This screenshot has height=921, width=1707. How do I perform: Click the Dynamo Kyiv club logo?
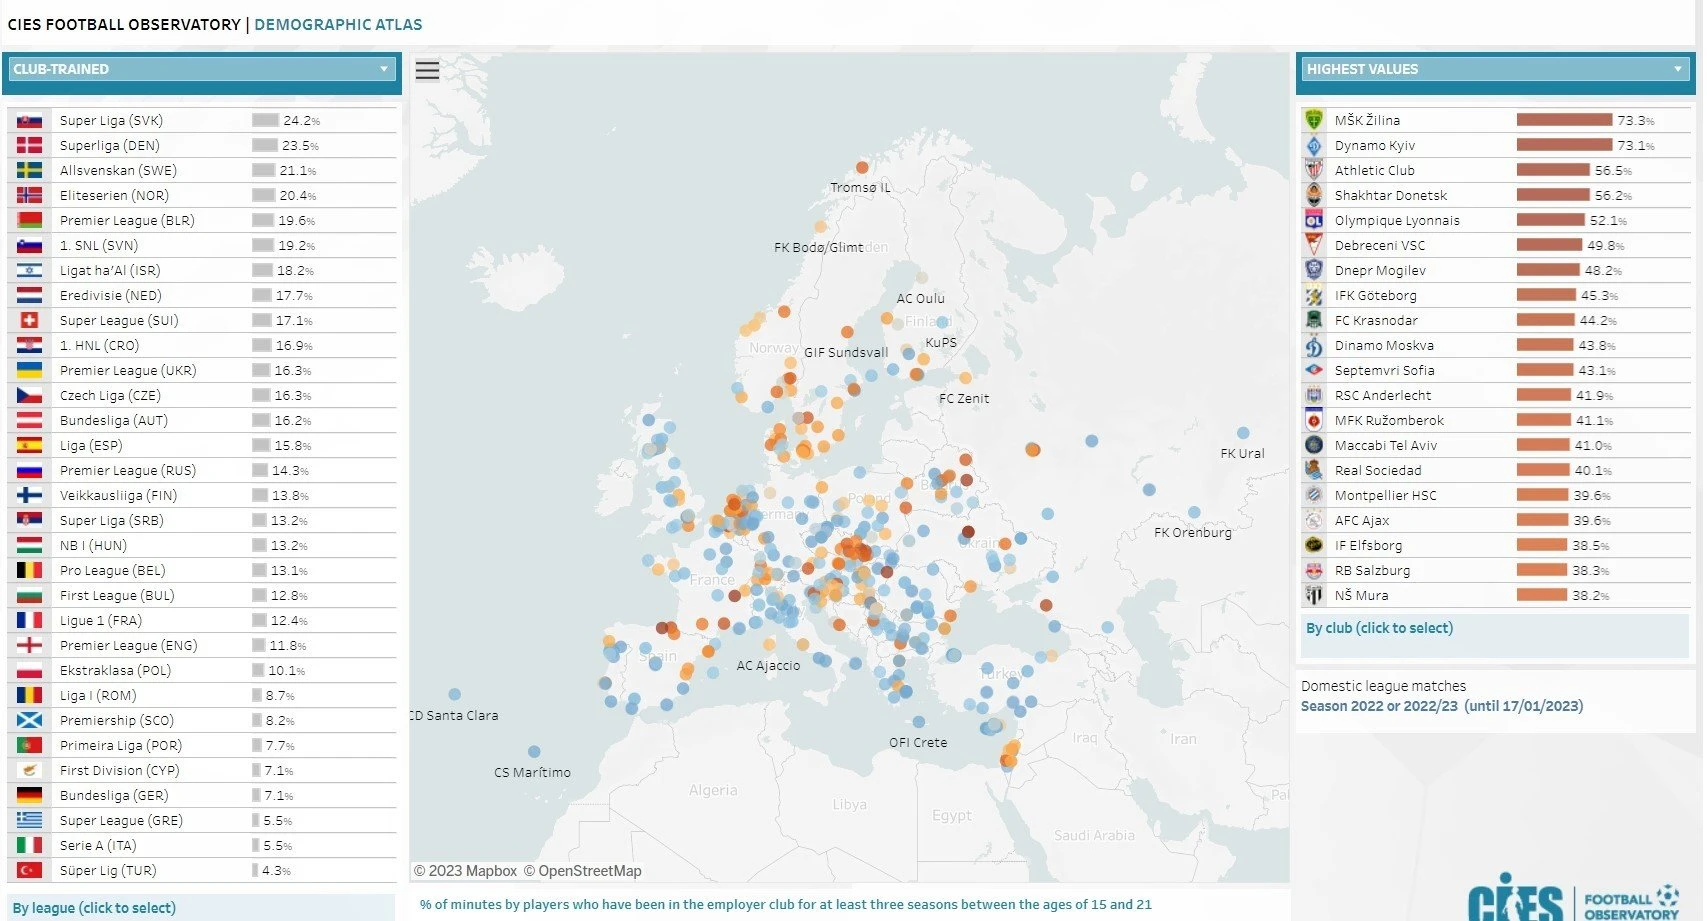(x=1315, y=145)
